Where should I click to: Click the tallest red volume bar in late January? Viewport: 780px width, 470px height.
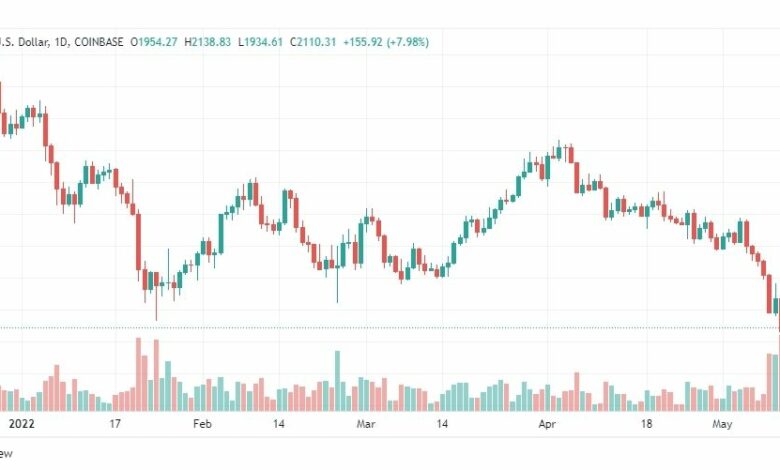click(138, 374)
